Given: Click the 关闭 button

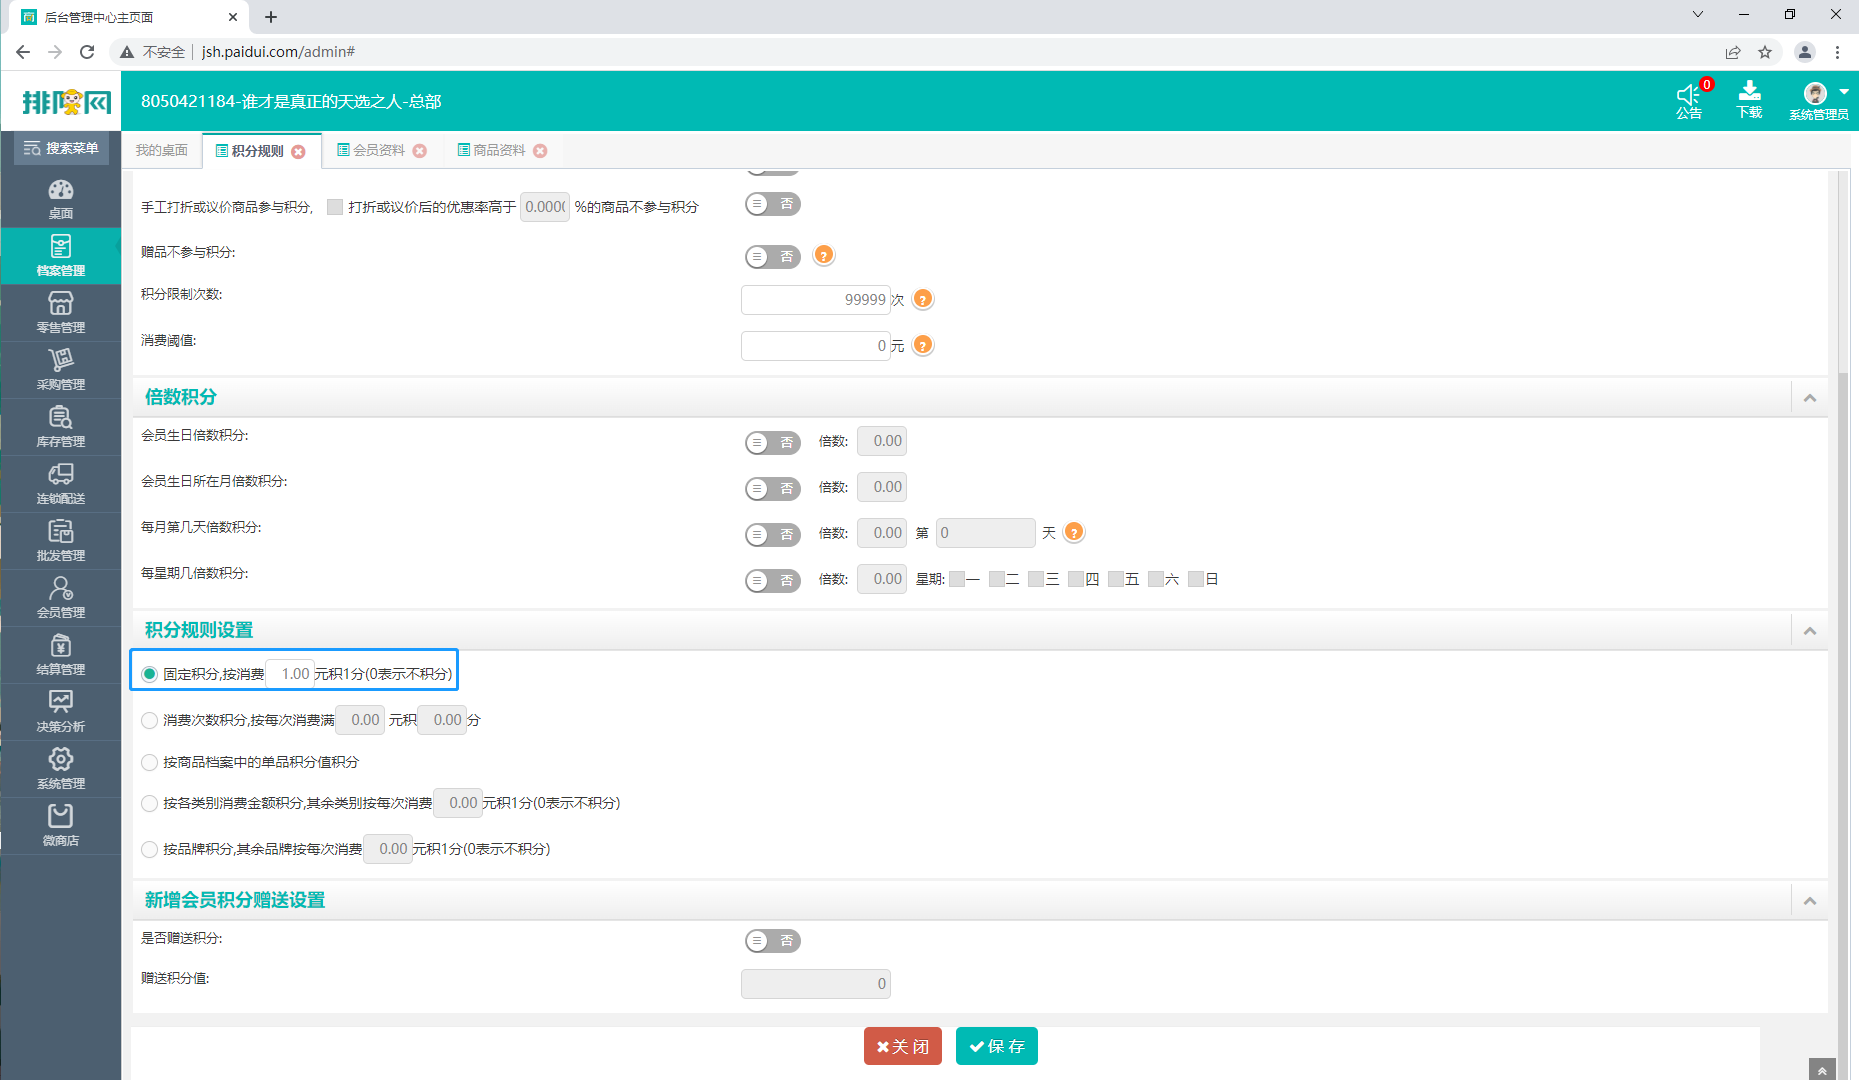Looking at the screenshot, I should pyautogui.click(x=903, y=1046).
